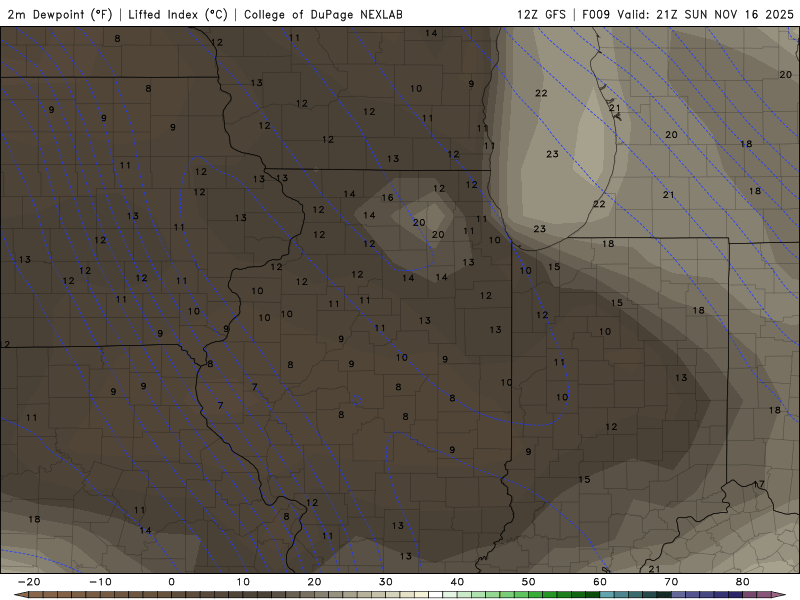Click the 'F009' forecast hour text
Viewport: 800px width, 600px height.
(x=596, y=14)
